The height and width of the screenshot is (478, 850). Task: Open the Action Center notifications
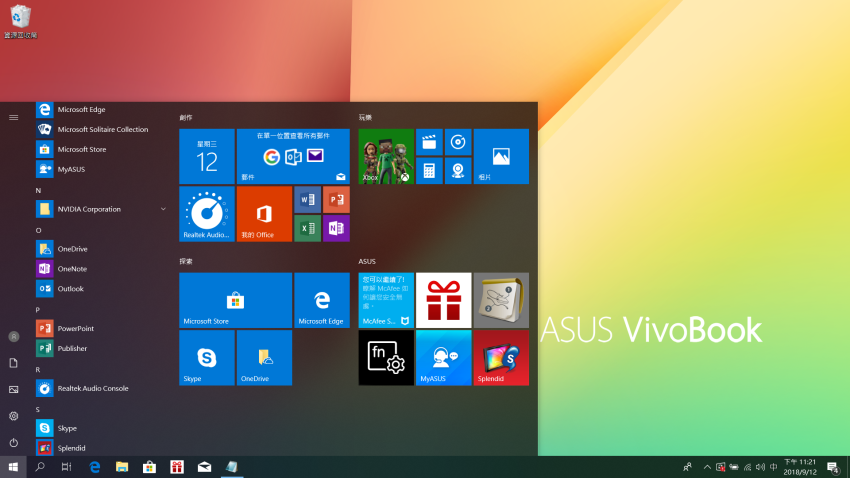click(x=833, y=467)
